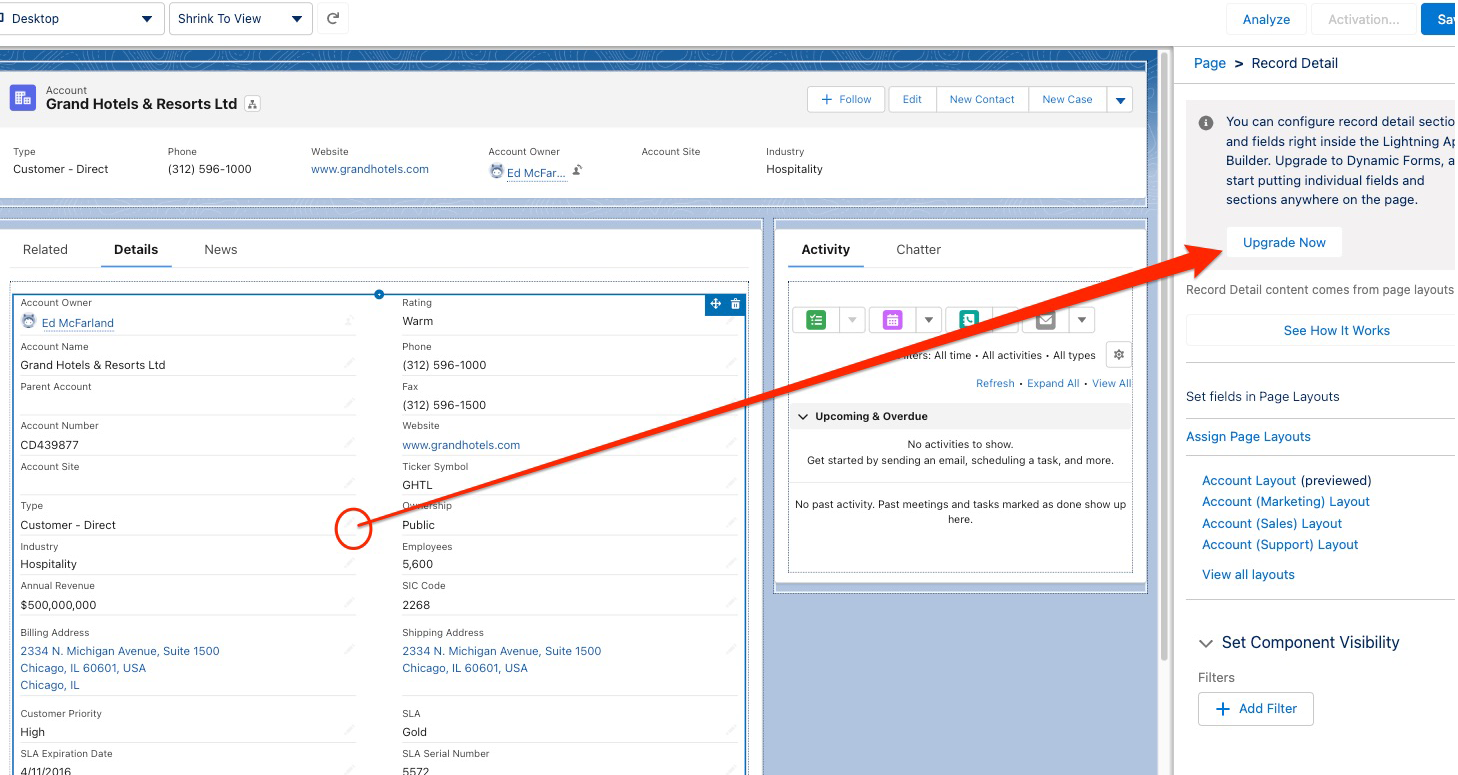Click the info icon in the upgrade notice
Viewport: 1458px width, 775px height.
1205,122
